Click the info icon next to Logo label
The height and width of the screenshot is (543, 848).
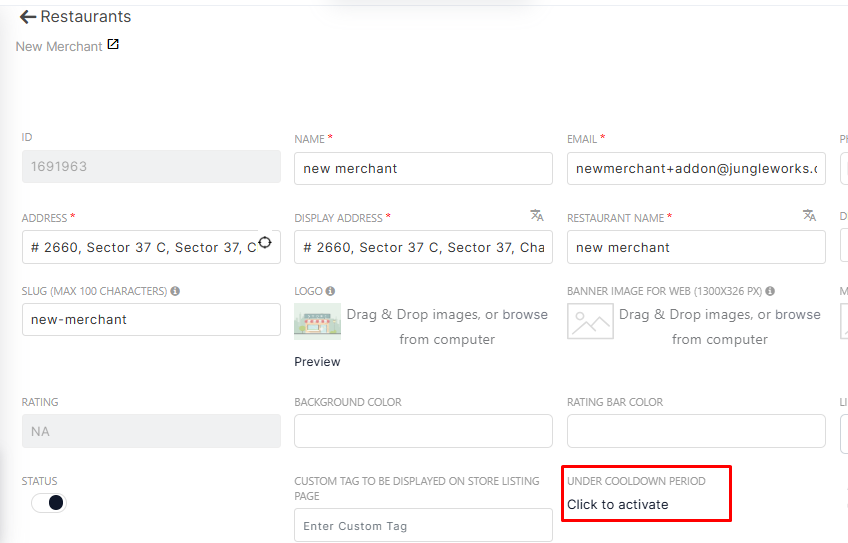pyautogui.click(x=330, y=291)
